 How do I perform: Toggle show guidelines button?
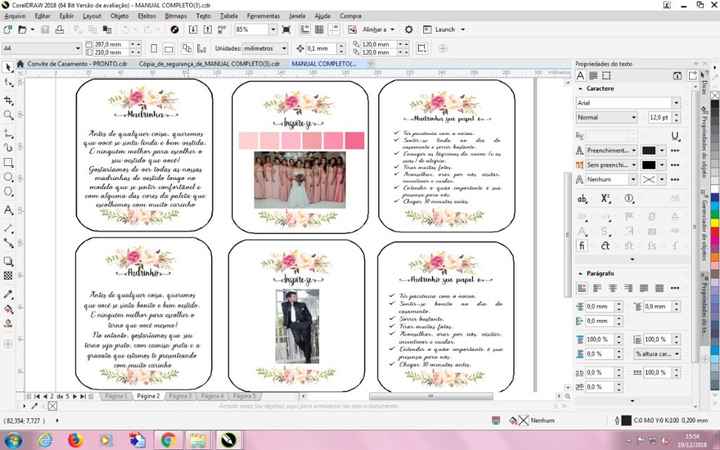pos(334,29)
